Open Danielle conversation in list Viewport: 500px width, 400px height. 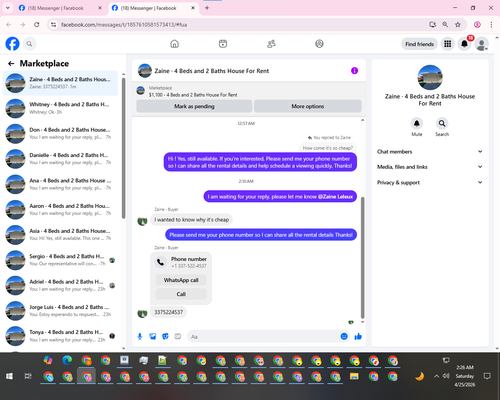(x=61, y=159)
